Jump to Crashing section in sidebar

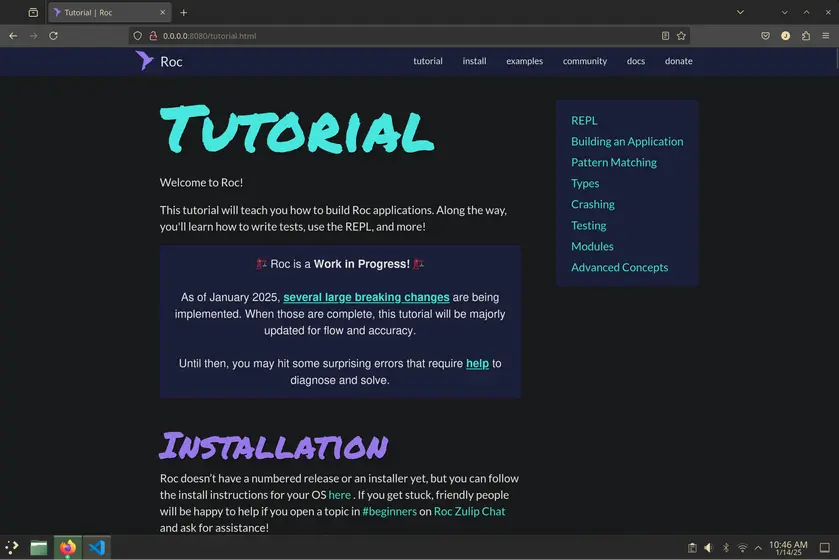[592, 204]
